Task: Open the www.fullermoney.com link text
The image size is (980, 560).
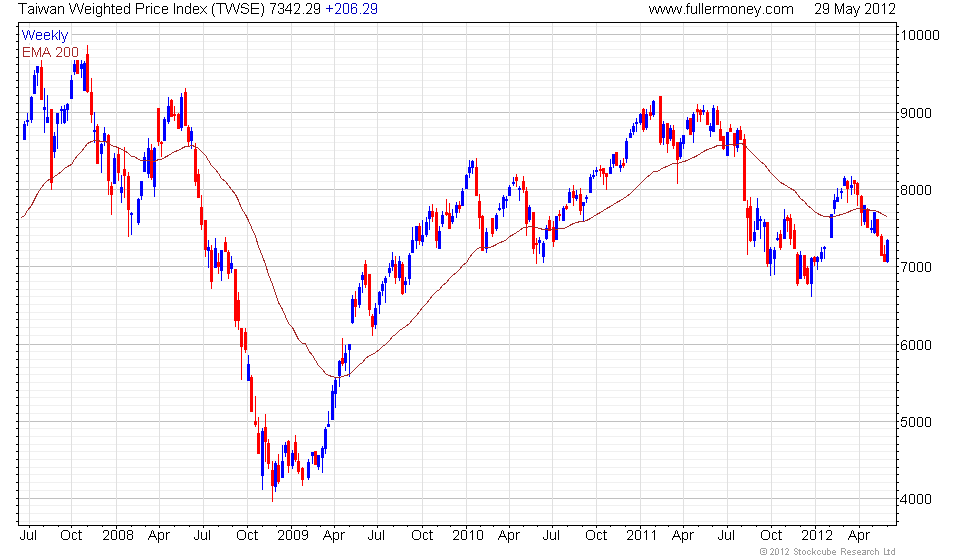Action: 721,9
